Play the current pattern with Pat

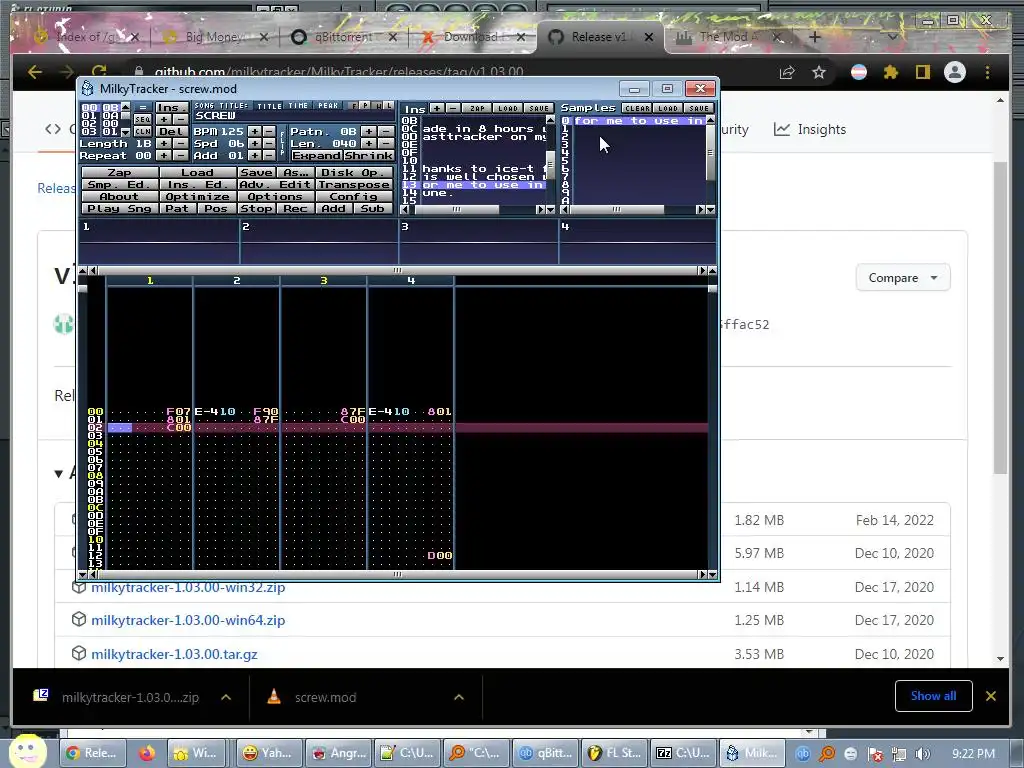[x=178, y=208]
